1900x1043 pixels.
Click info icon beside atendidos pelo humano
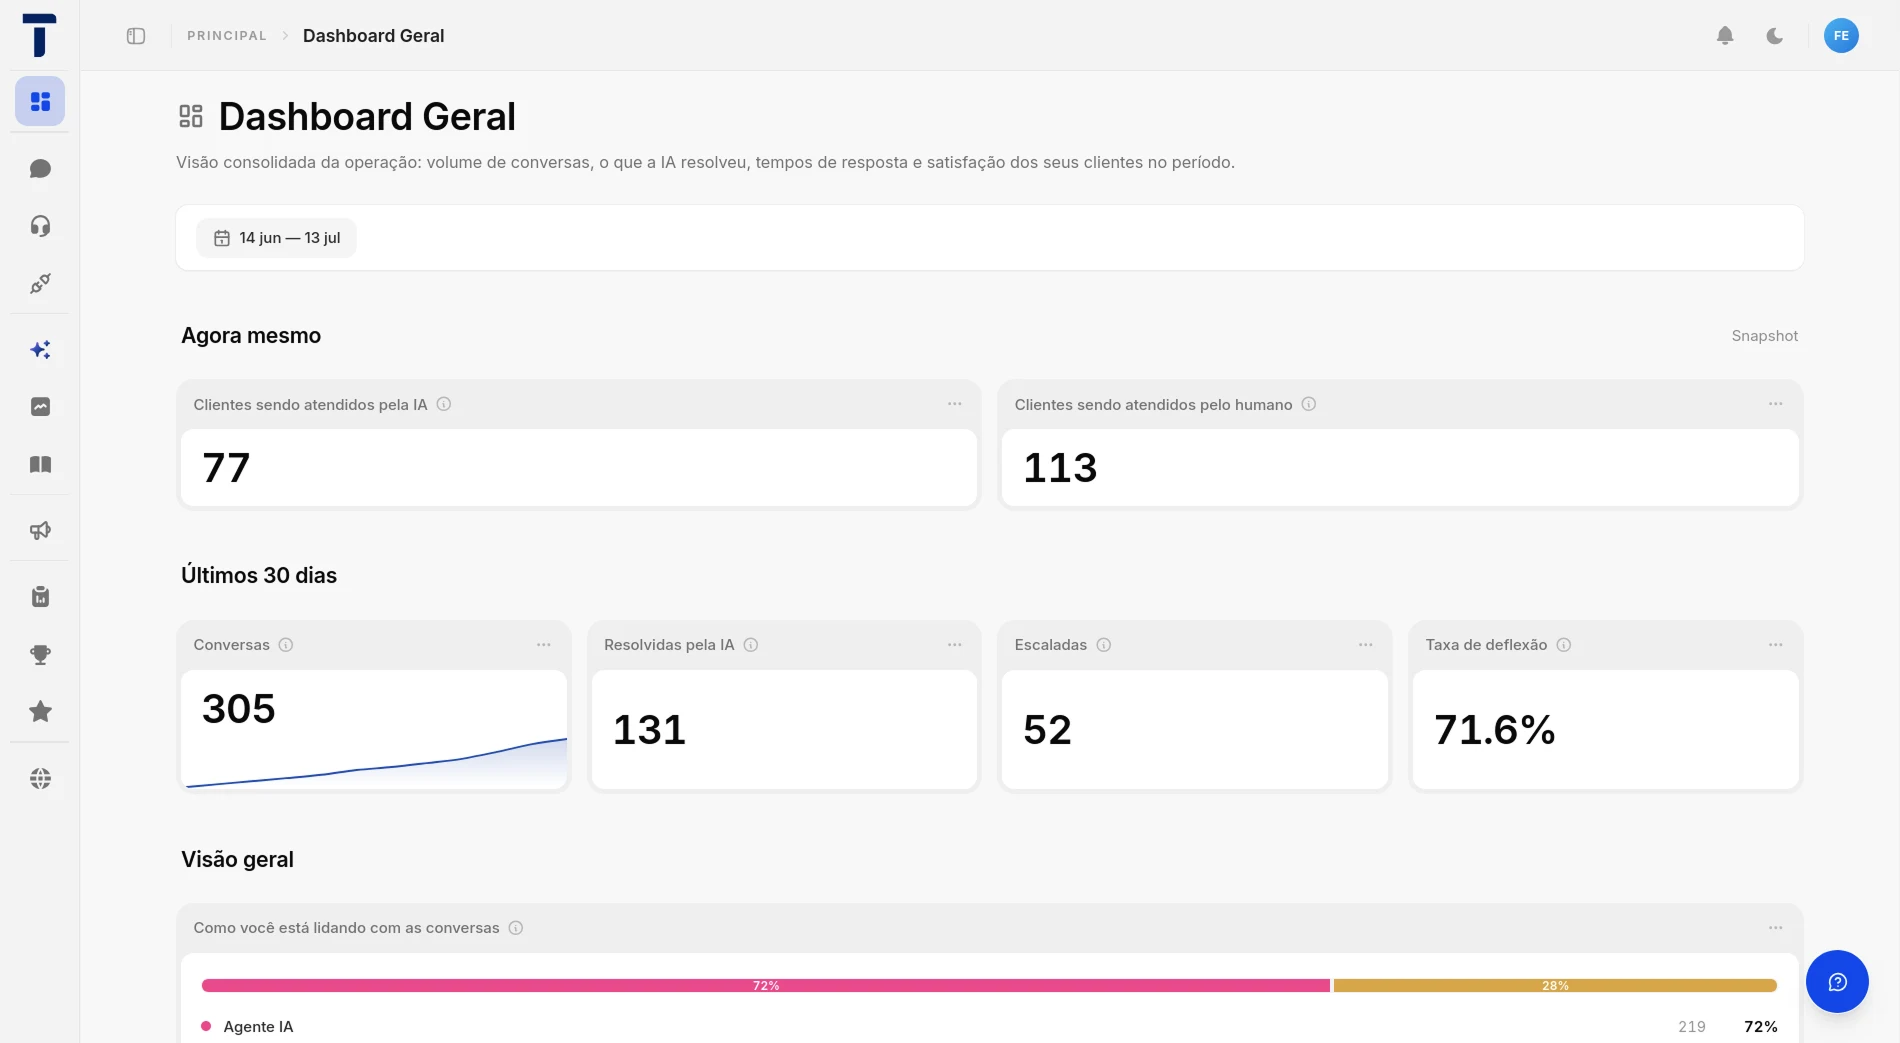[1309, 404]
